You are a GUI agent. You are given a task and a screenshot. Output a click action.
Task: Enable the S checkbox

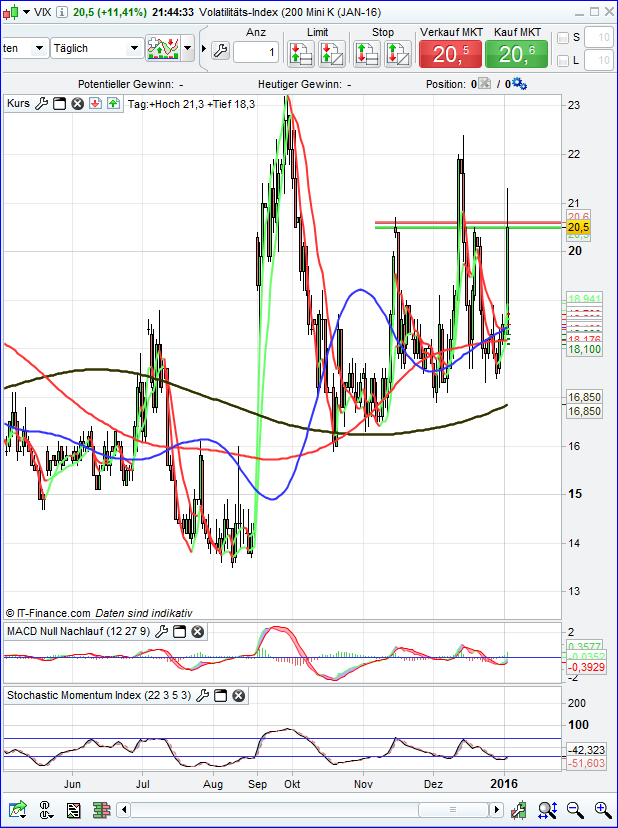click(x=563, y=37)
